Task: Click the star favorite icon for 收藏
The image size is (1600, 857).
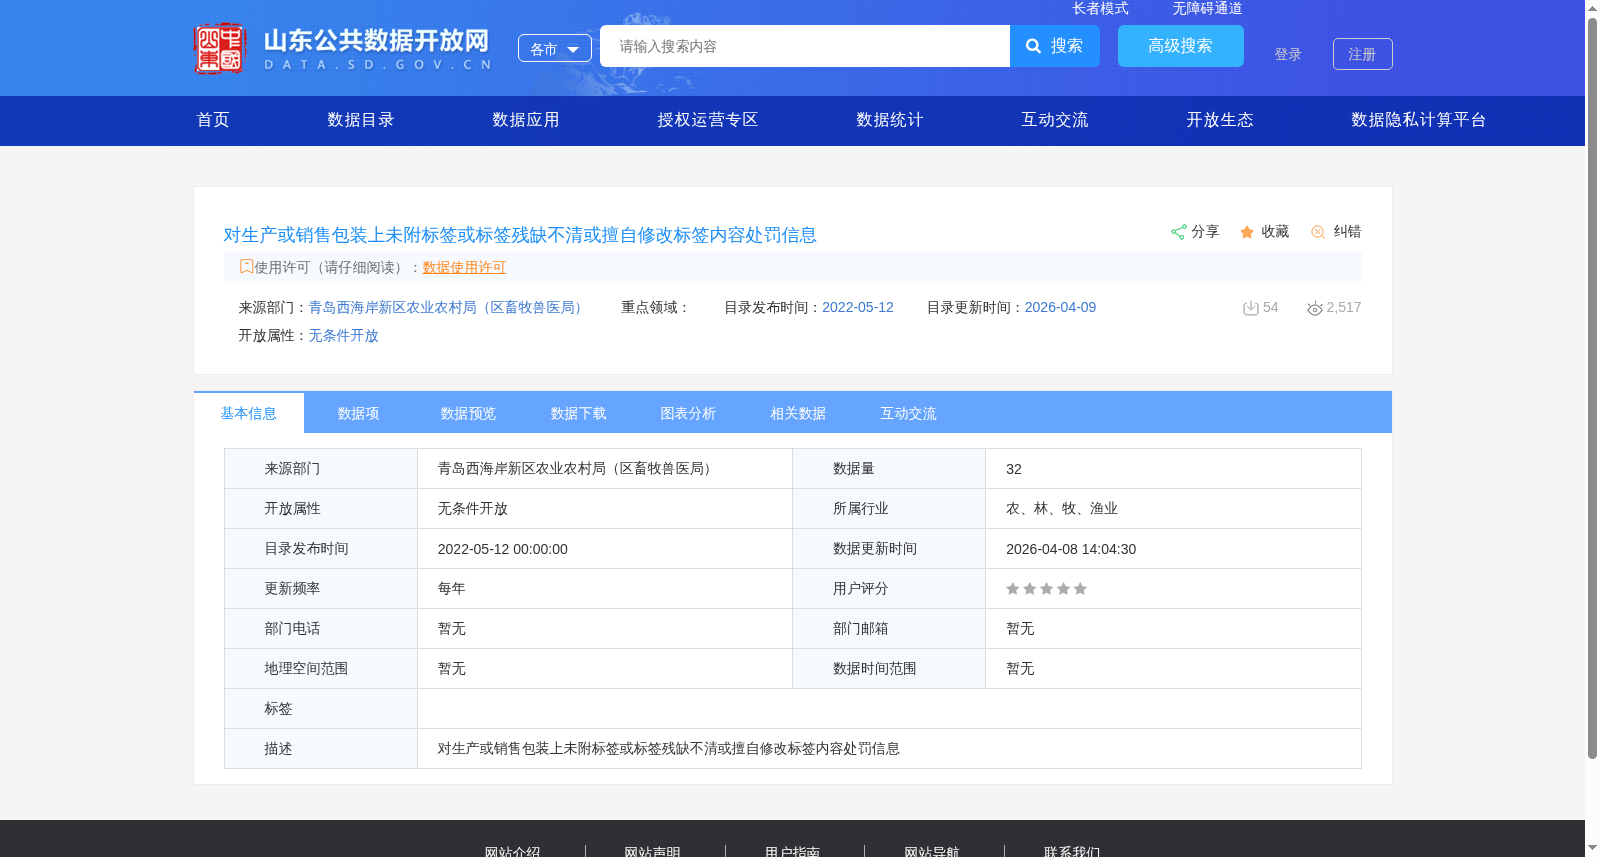Action: [1247, 232]
